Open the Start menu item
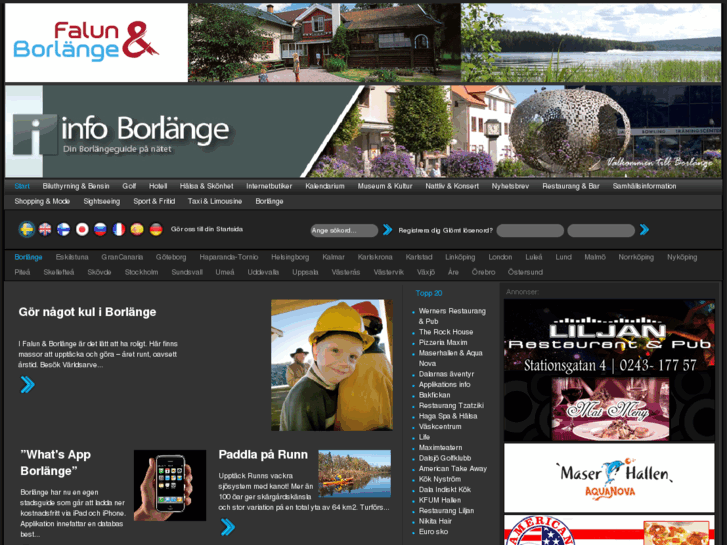The height and width of the screenshot is (545, 727). click(x=22, y=186)
